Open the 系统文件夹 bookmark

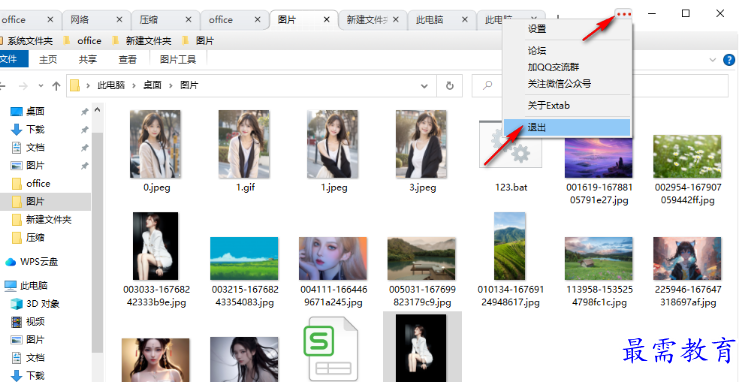point(27,41)
